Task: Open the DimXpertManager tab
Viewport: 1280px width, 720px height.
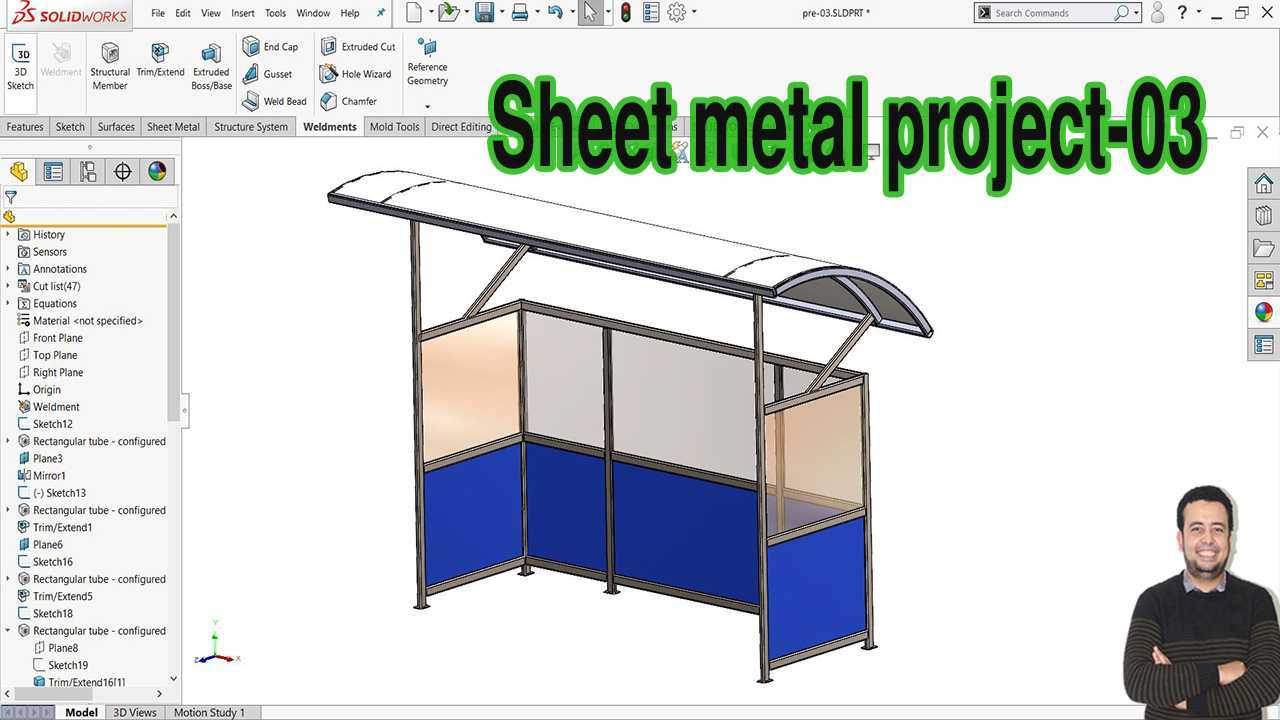Action: (x=123, y=172)
